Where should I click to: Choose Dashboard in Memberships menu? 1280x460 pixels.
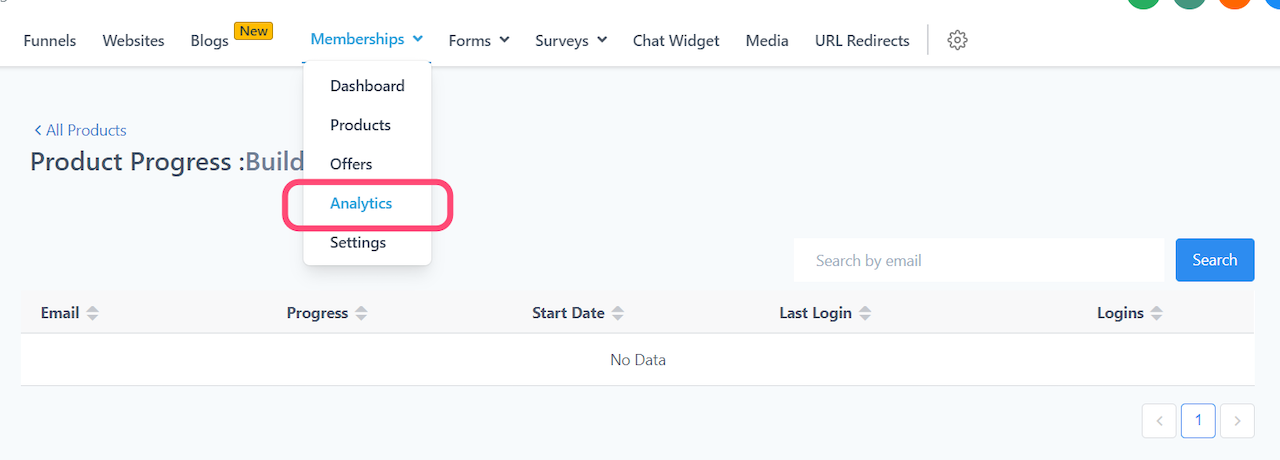pos(367,86)
